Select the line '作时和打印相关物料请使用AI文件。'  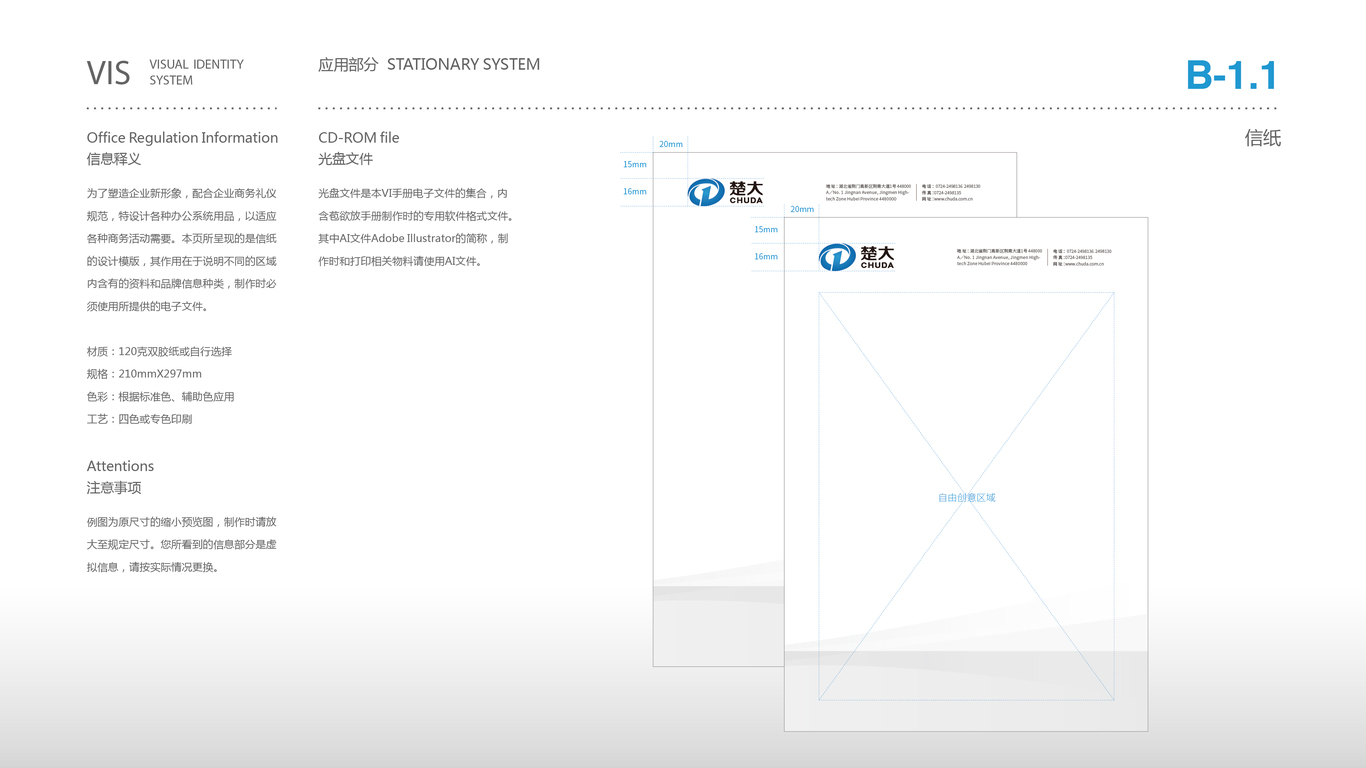pyautogui.click(x=402, y=261)
